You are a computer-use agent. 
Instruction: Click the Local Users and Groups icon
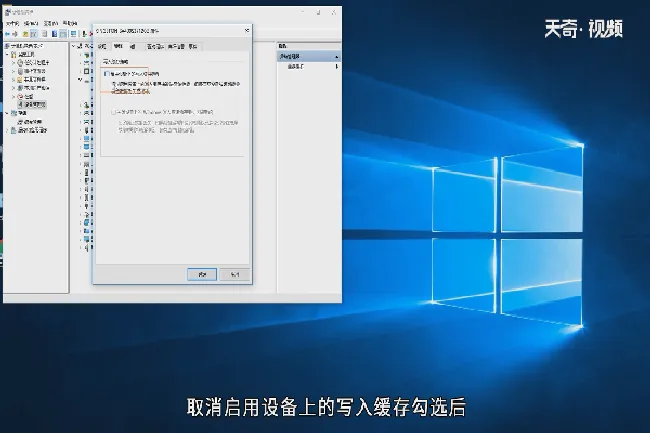coord(20,88)
